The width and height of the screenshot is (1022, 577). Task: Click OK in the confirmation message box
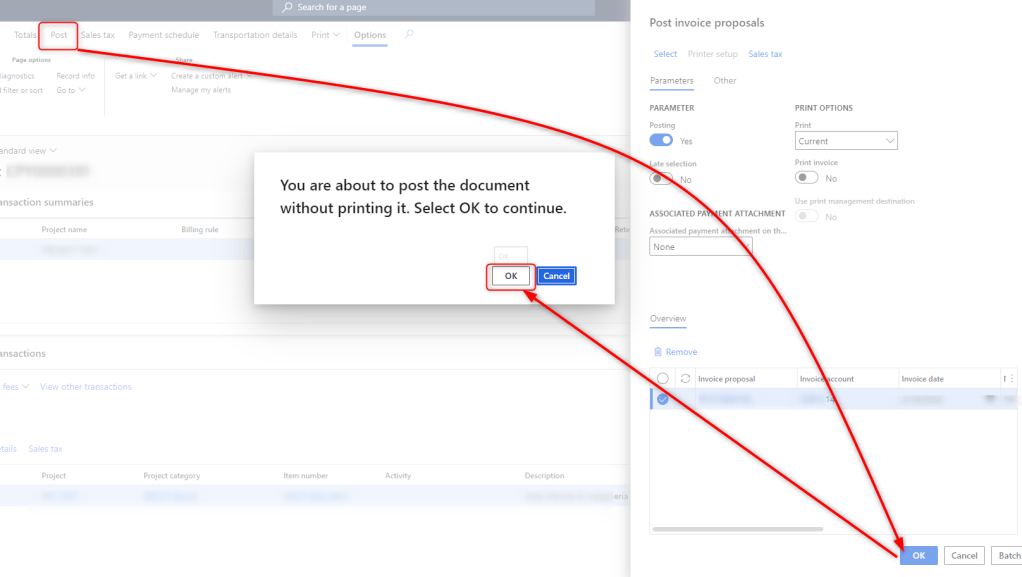pyautogui.click(x=510, y=276)
